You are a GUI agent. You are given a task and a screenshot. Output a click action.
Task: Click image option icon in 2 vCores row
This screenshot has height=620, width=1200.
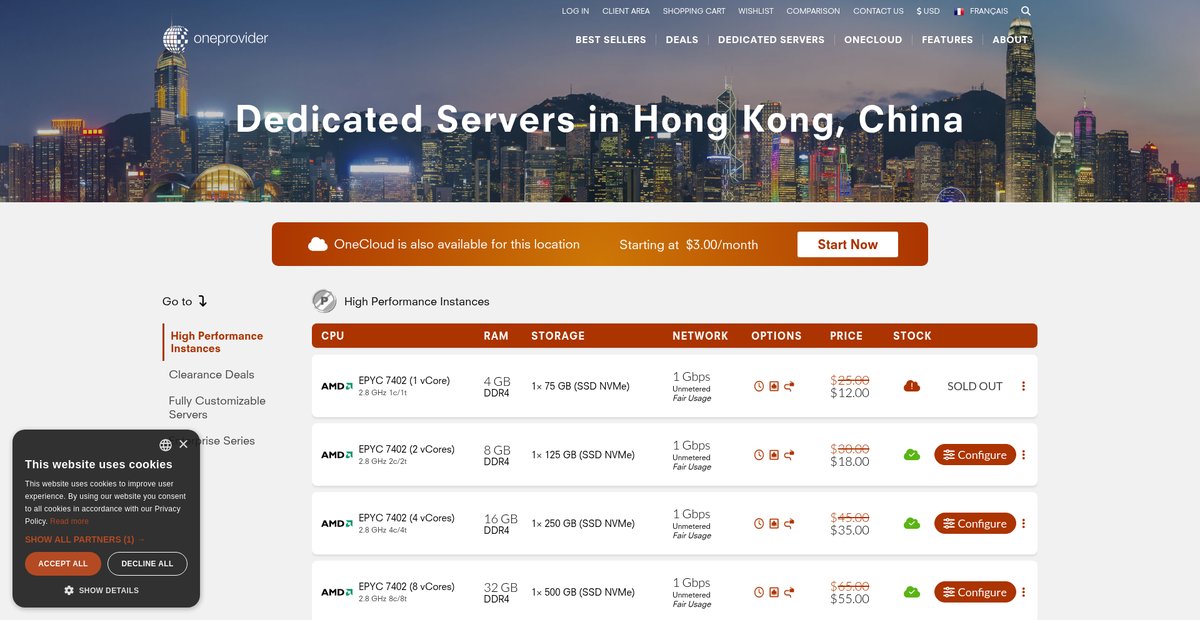(x=774, y=455)
